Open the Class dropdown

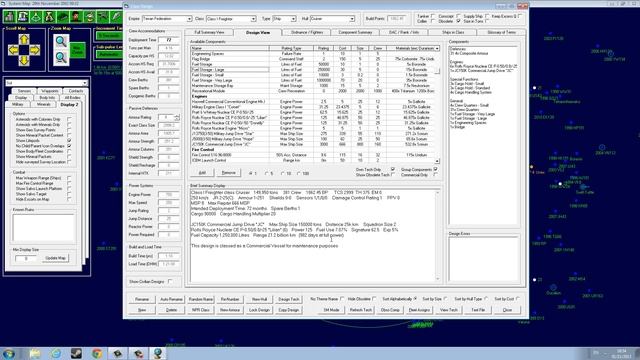coord(253,19)
